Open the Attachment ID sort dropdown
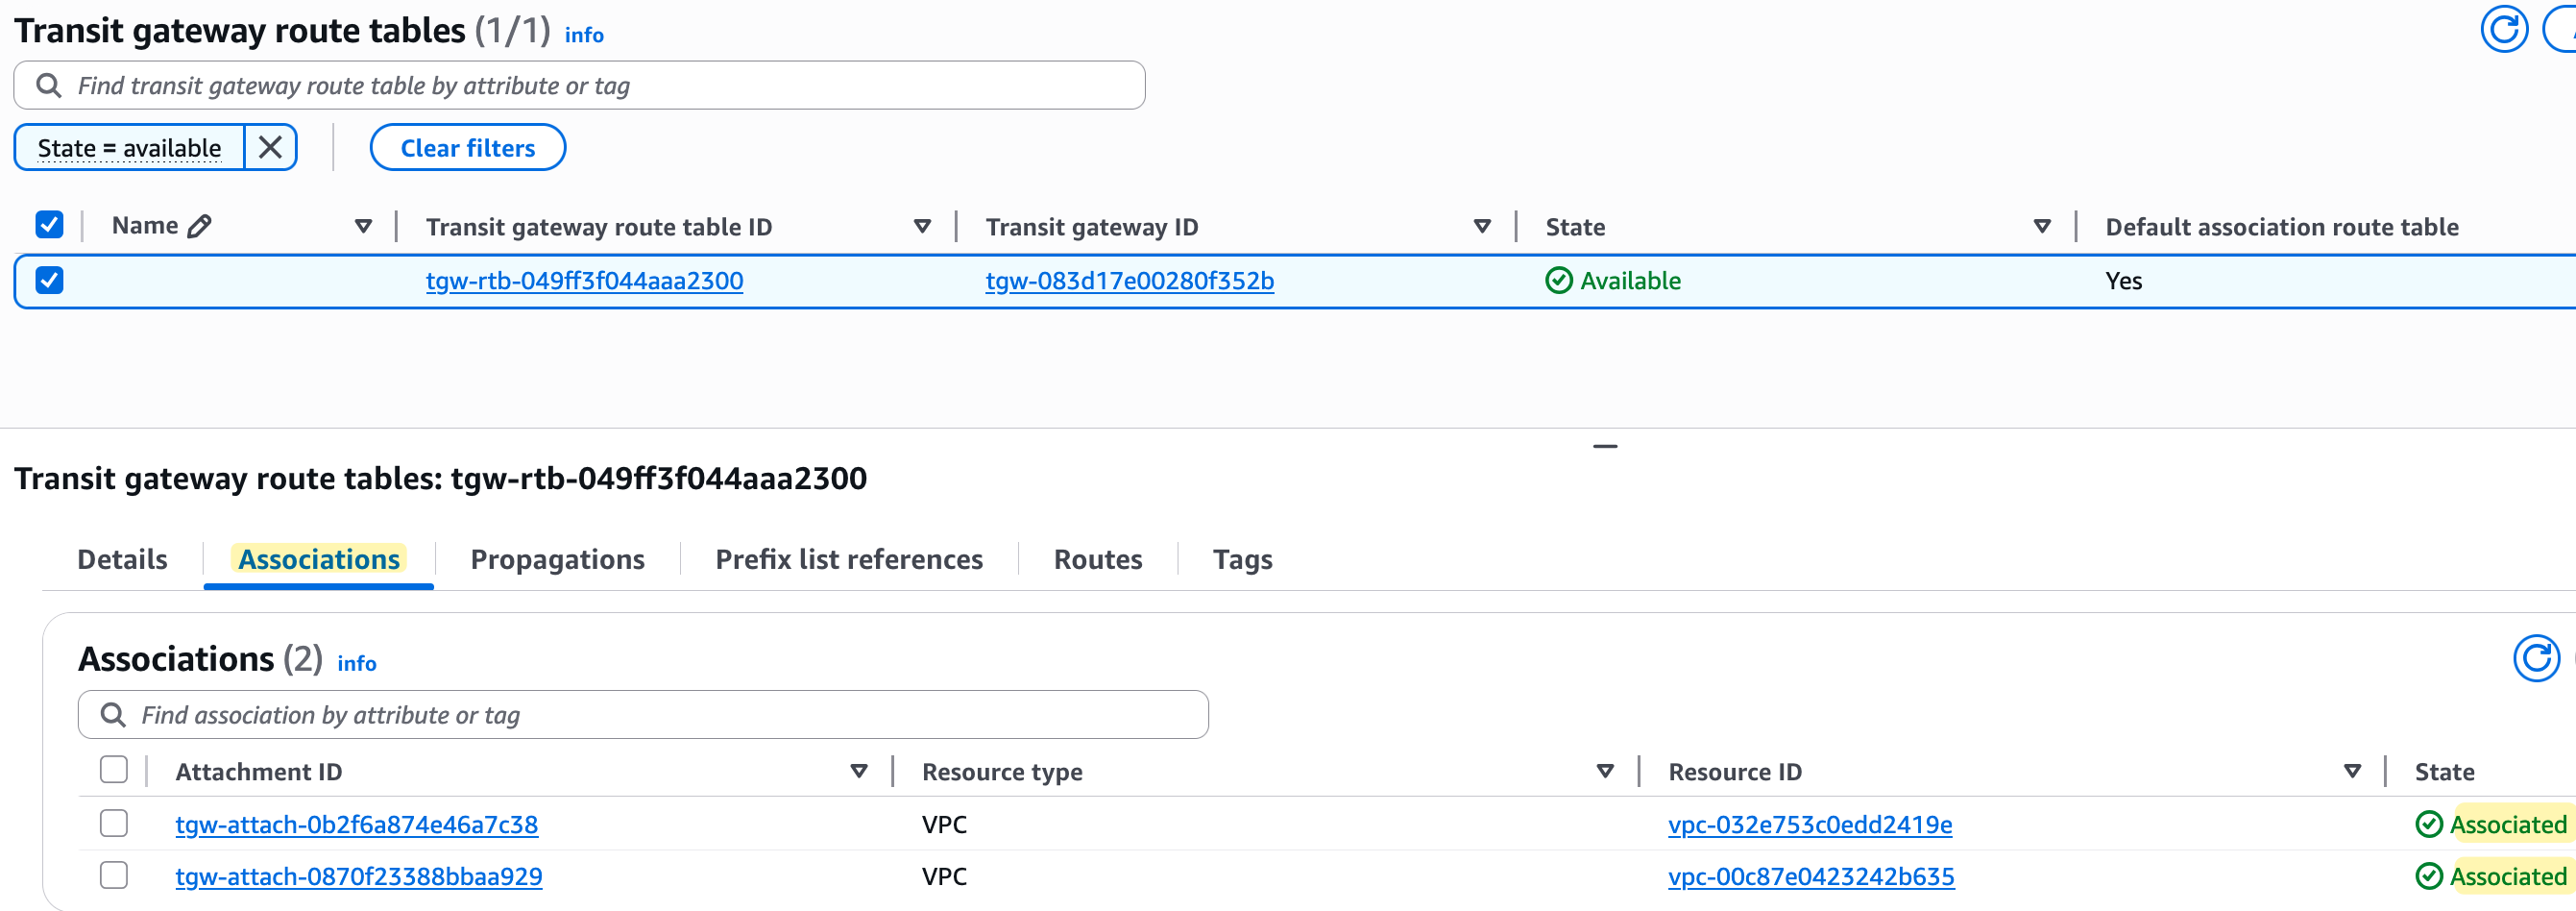 (x=858, y=770)
